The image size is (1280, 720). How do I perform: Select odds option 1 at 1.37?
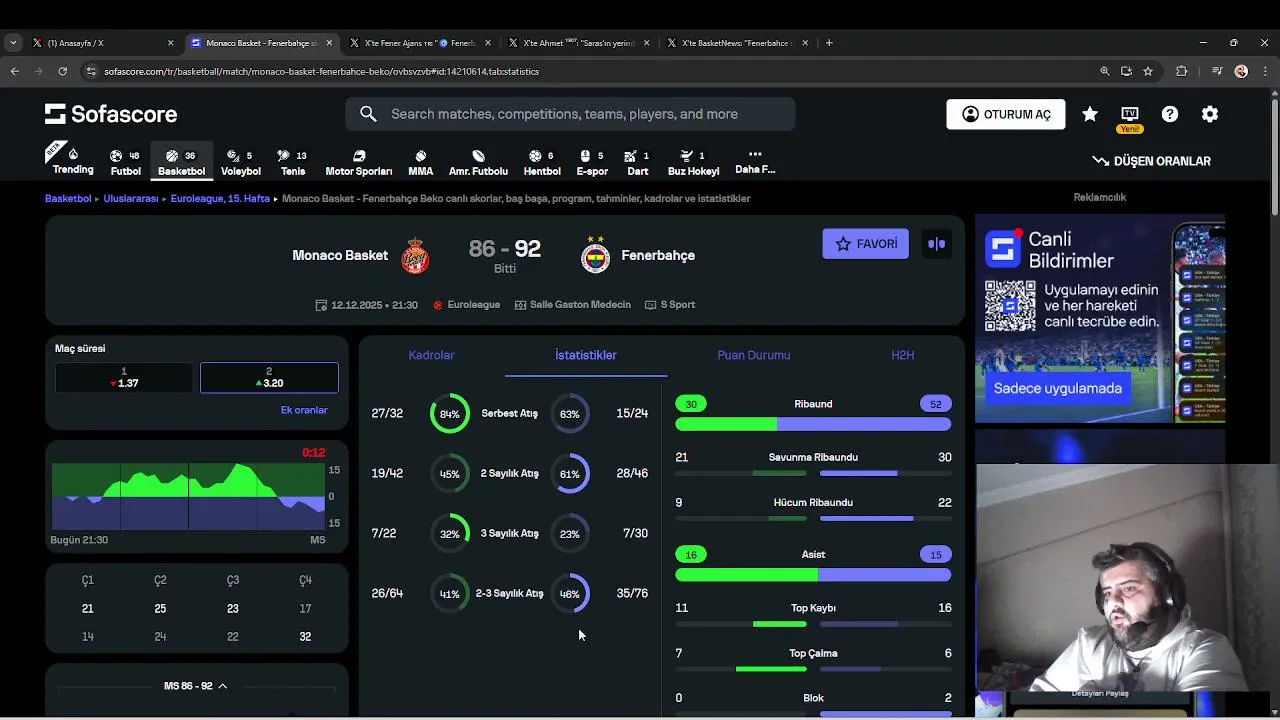coord(124,377)
